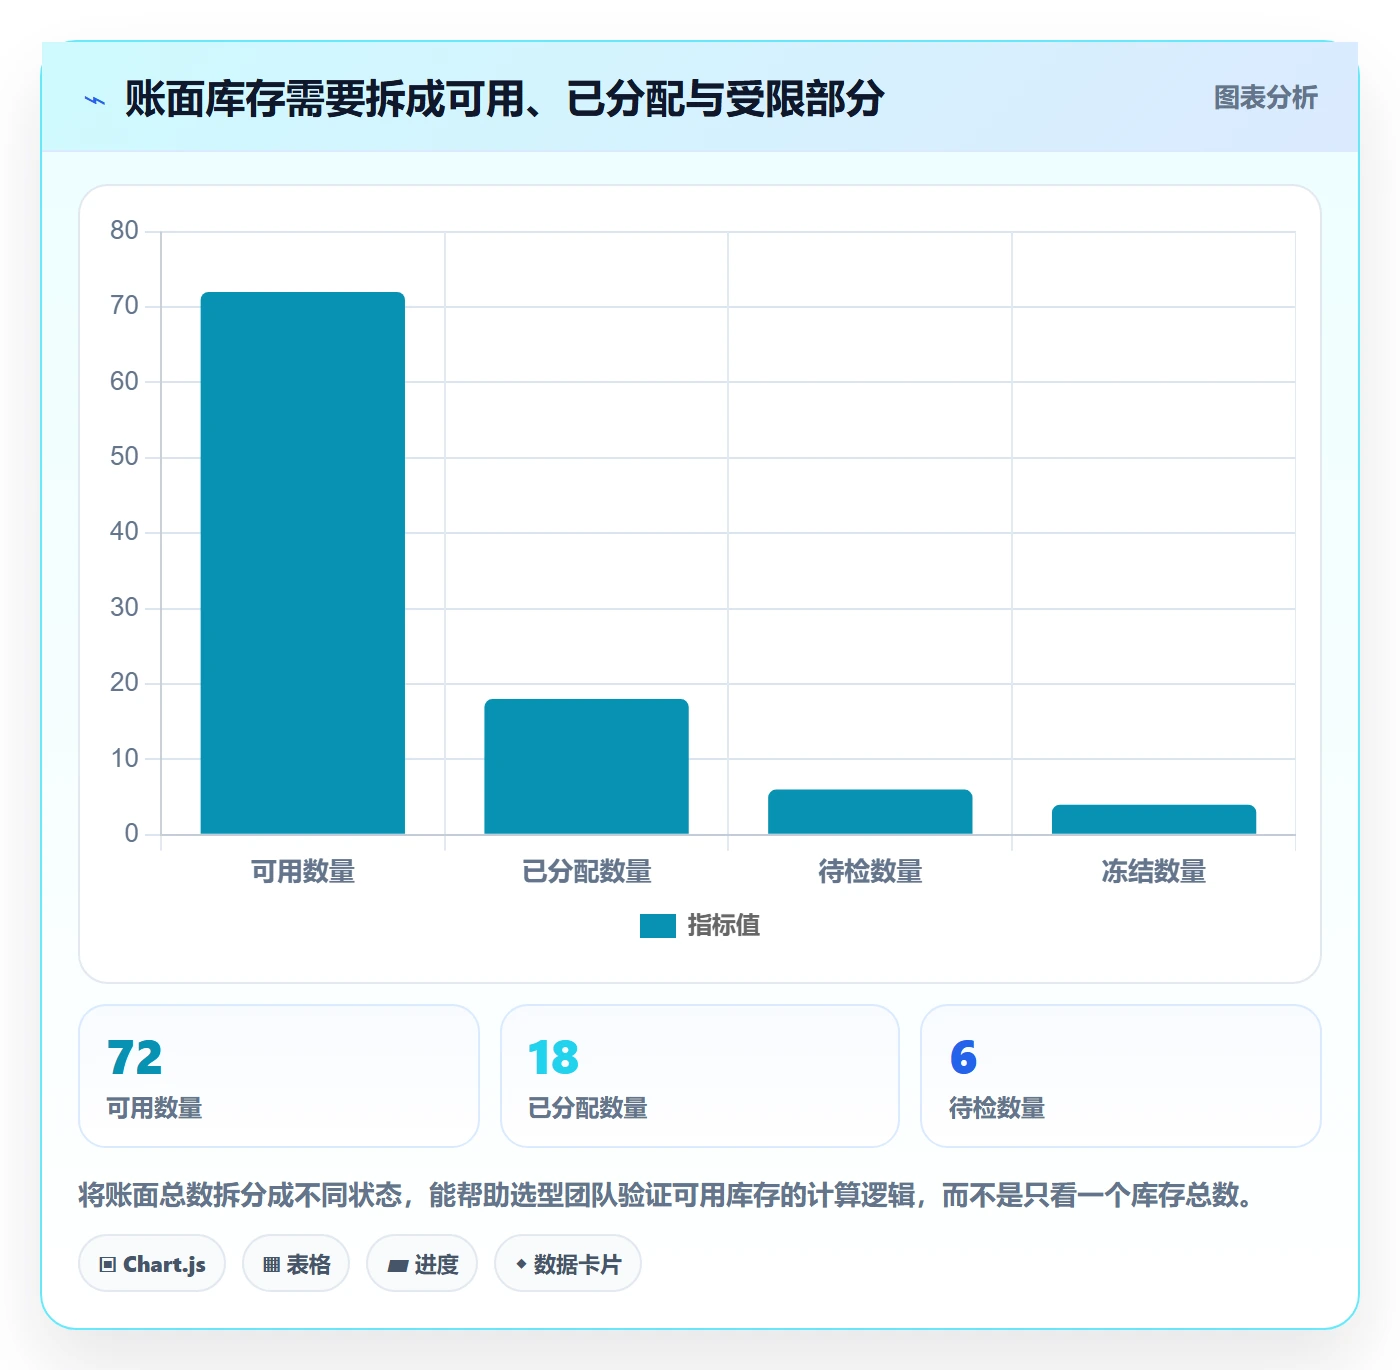Click the grid icon in the 表格 chip
Viewport: 1400px width, 1370px height.
tap(271, 1265)
